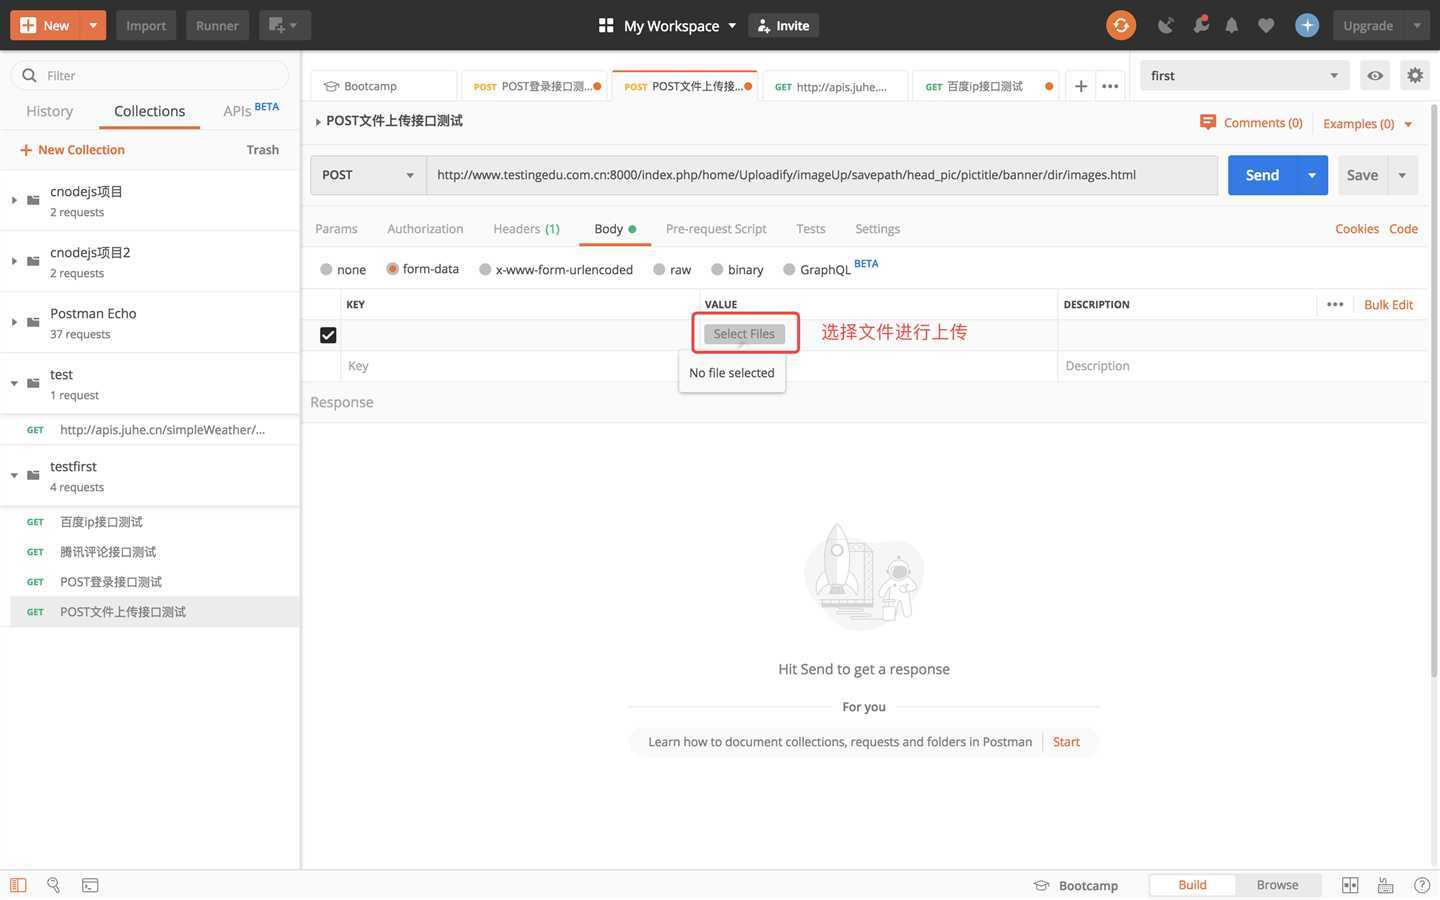Open the Send button dropdown arrow
This screenshot has width=1440, height=900.
tap(1312, 175)
